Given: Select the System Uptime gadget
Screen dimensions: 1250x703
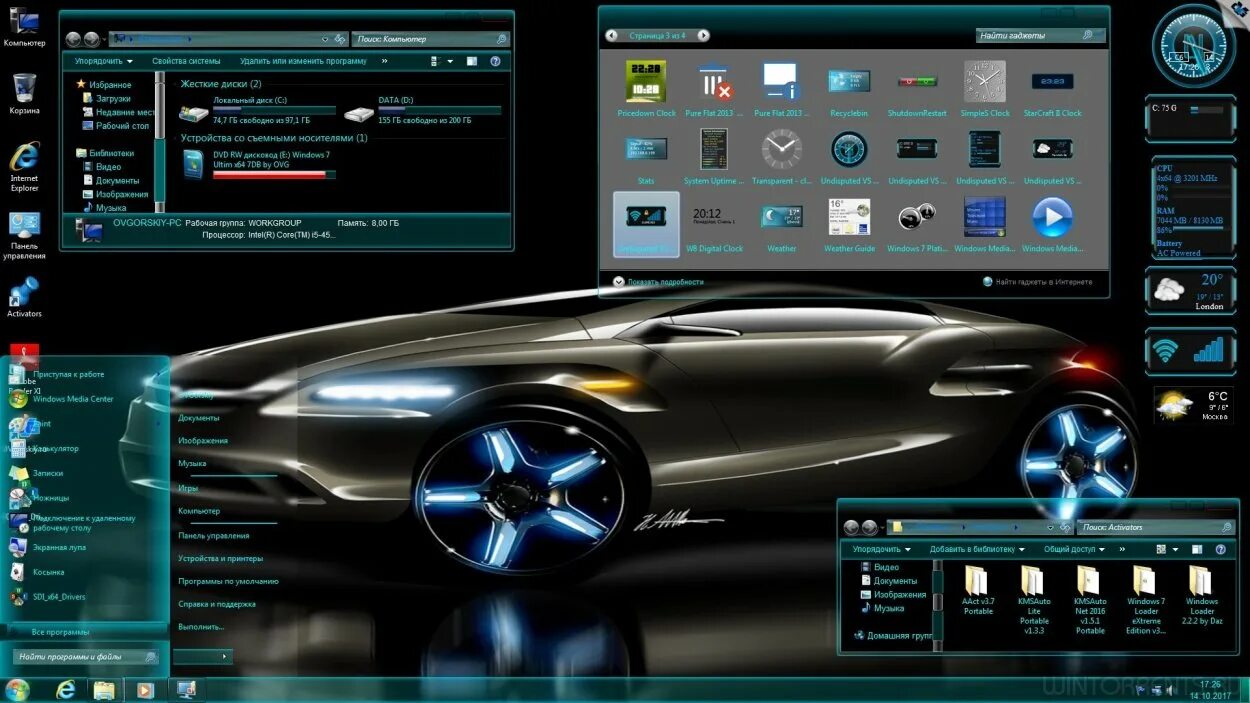Looking at the screenshot, I should point(714,157).
